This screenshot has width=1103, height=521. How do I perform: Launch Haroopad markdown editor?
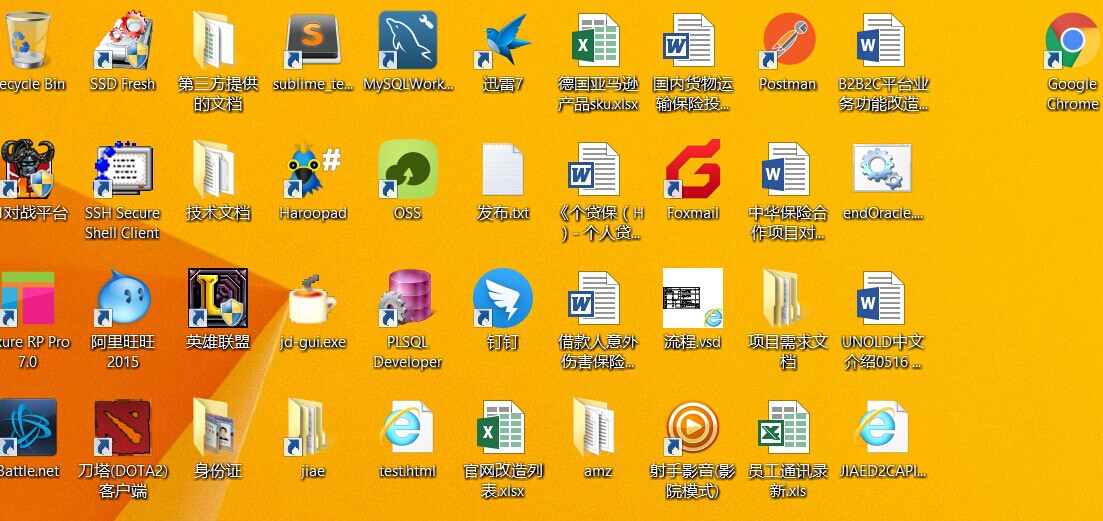coord(313,169)
